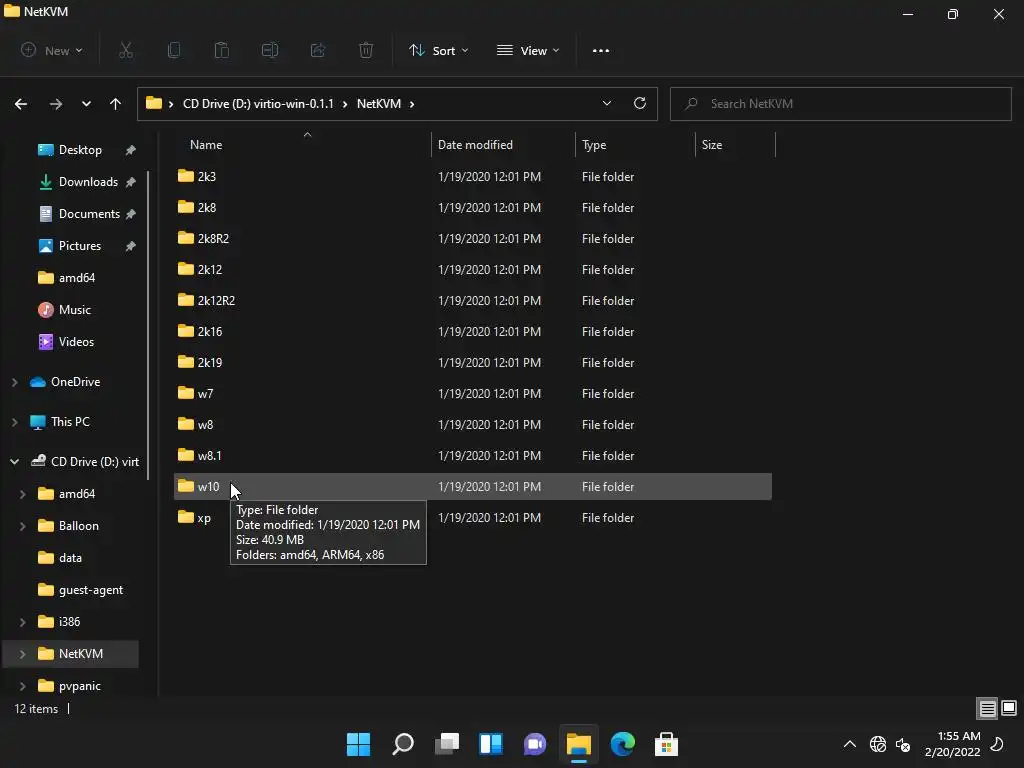Launch Microsoft Edge from taskbar
The height and width of the screenshot is (768, 1024).
pyautogui.click(x=622, y=744)
